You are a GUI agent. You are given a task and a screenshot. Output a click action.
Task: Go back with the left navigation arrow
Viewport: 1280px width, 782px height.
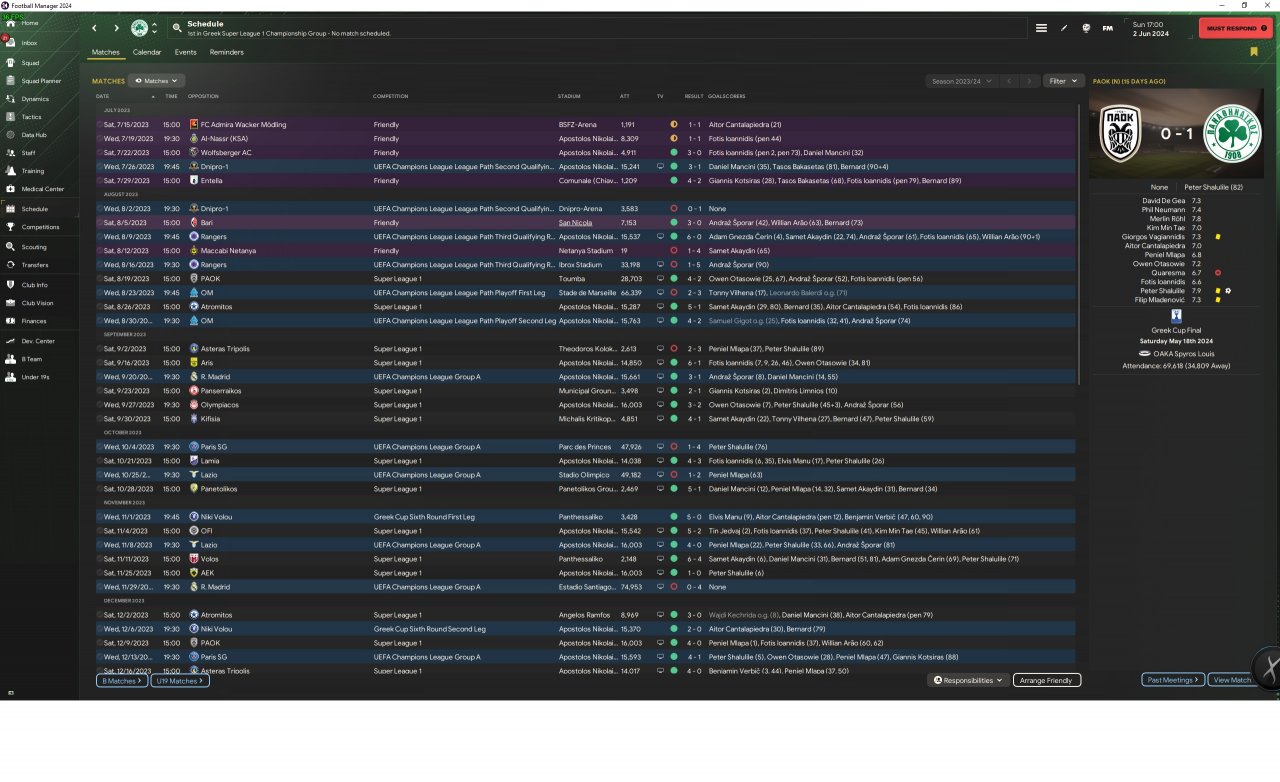coord(95,28)
